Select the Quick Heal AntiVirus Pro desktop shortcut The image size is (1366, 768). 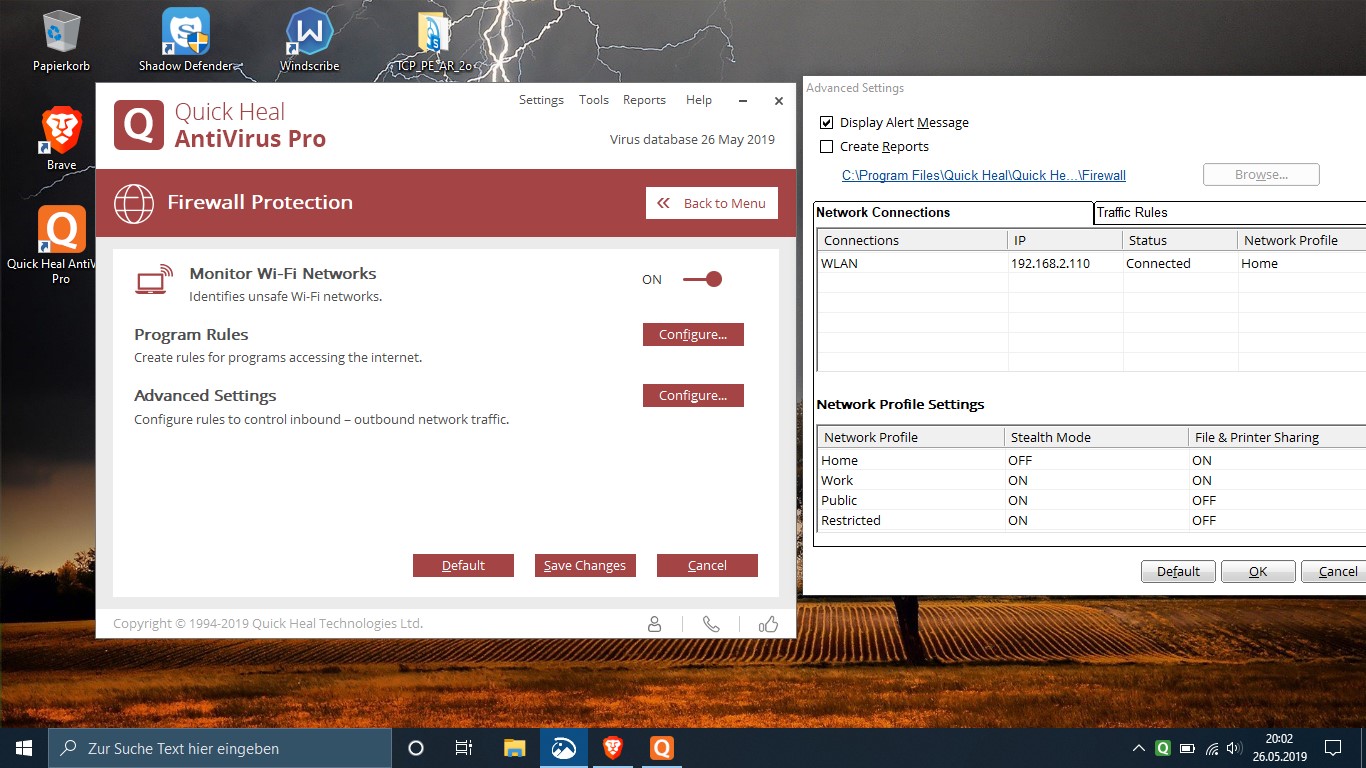point(61,245)
